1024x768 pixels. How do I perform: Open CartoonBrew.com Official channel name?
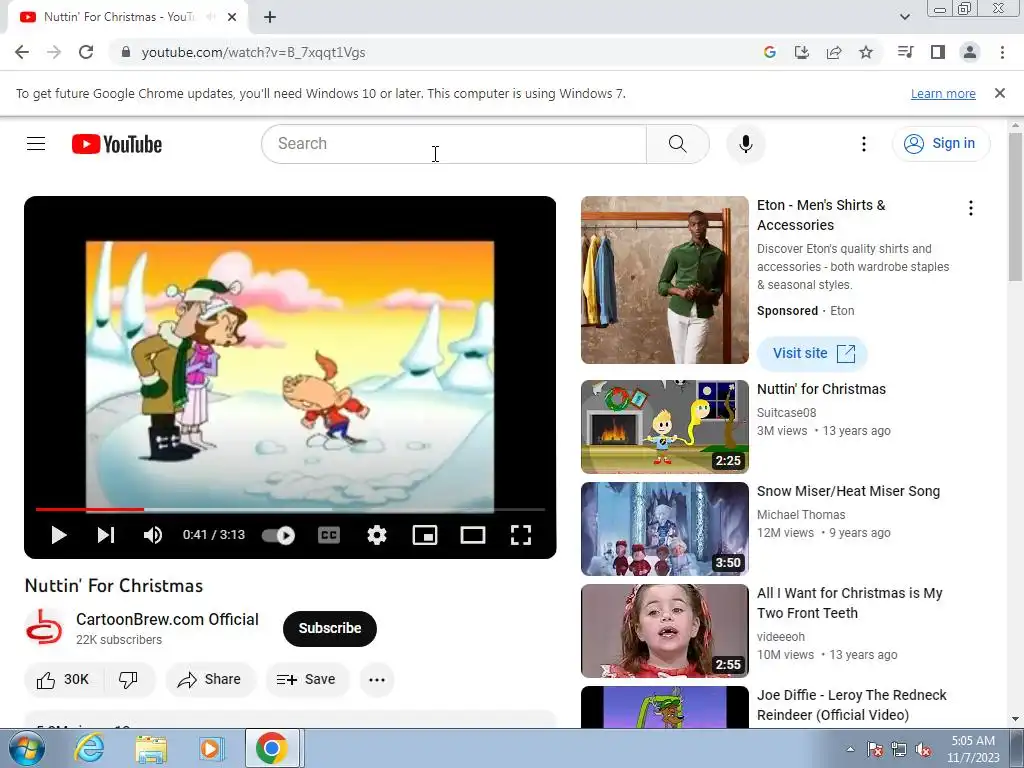pyautogui.click(x=167, y=619)
